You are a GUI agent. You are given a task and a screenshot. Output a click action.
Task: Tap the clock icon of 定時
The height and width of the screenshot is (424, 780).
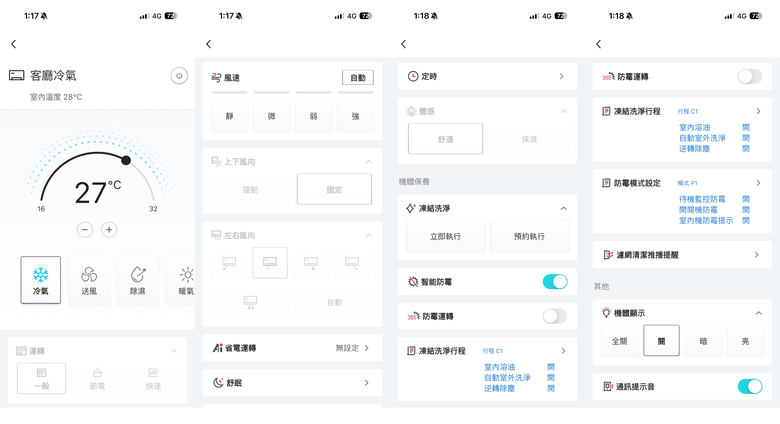tap(413, 76)
